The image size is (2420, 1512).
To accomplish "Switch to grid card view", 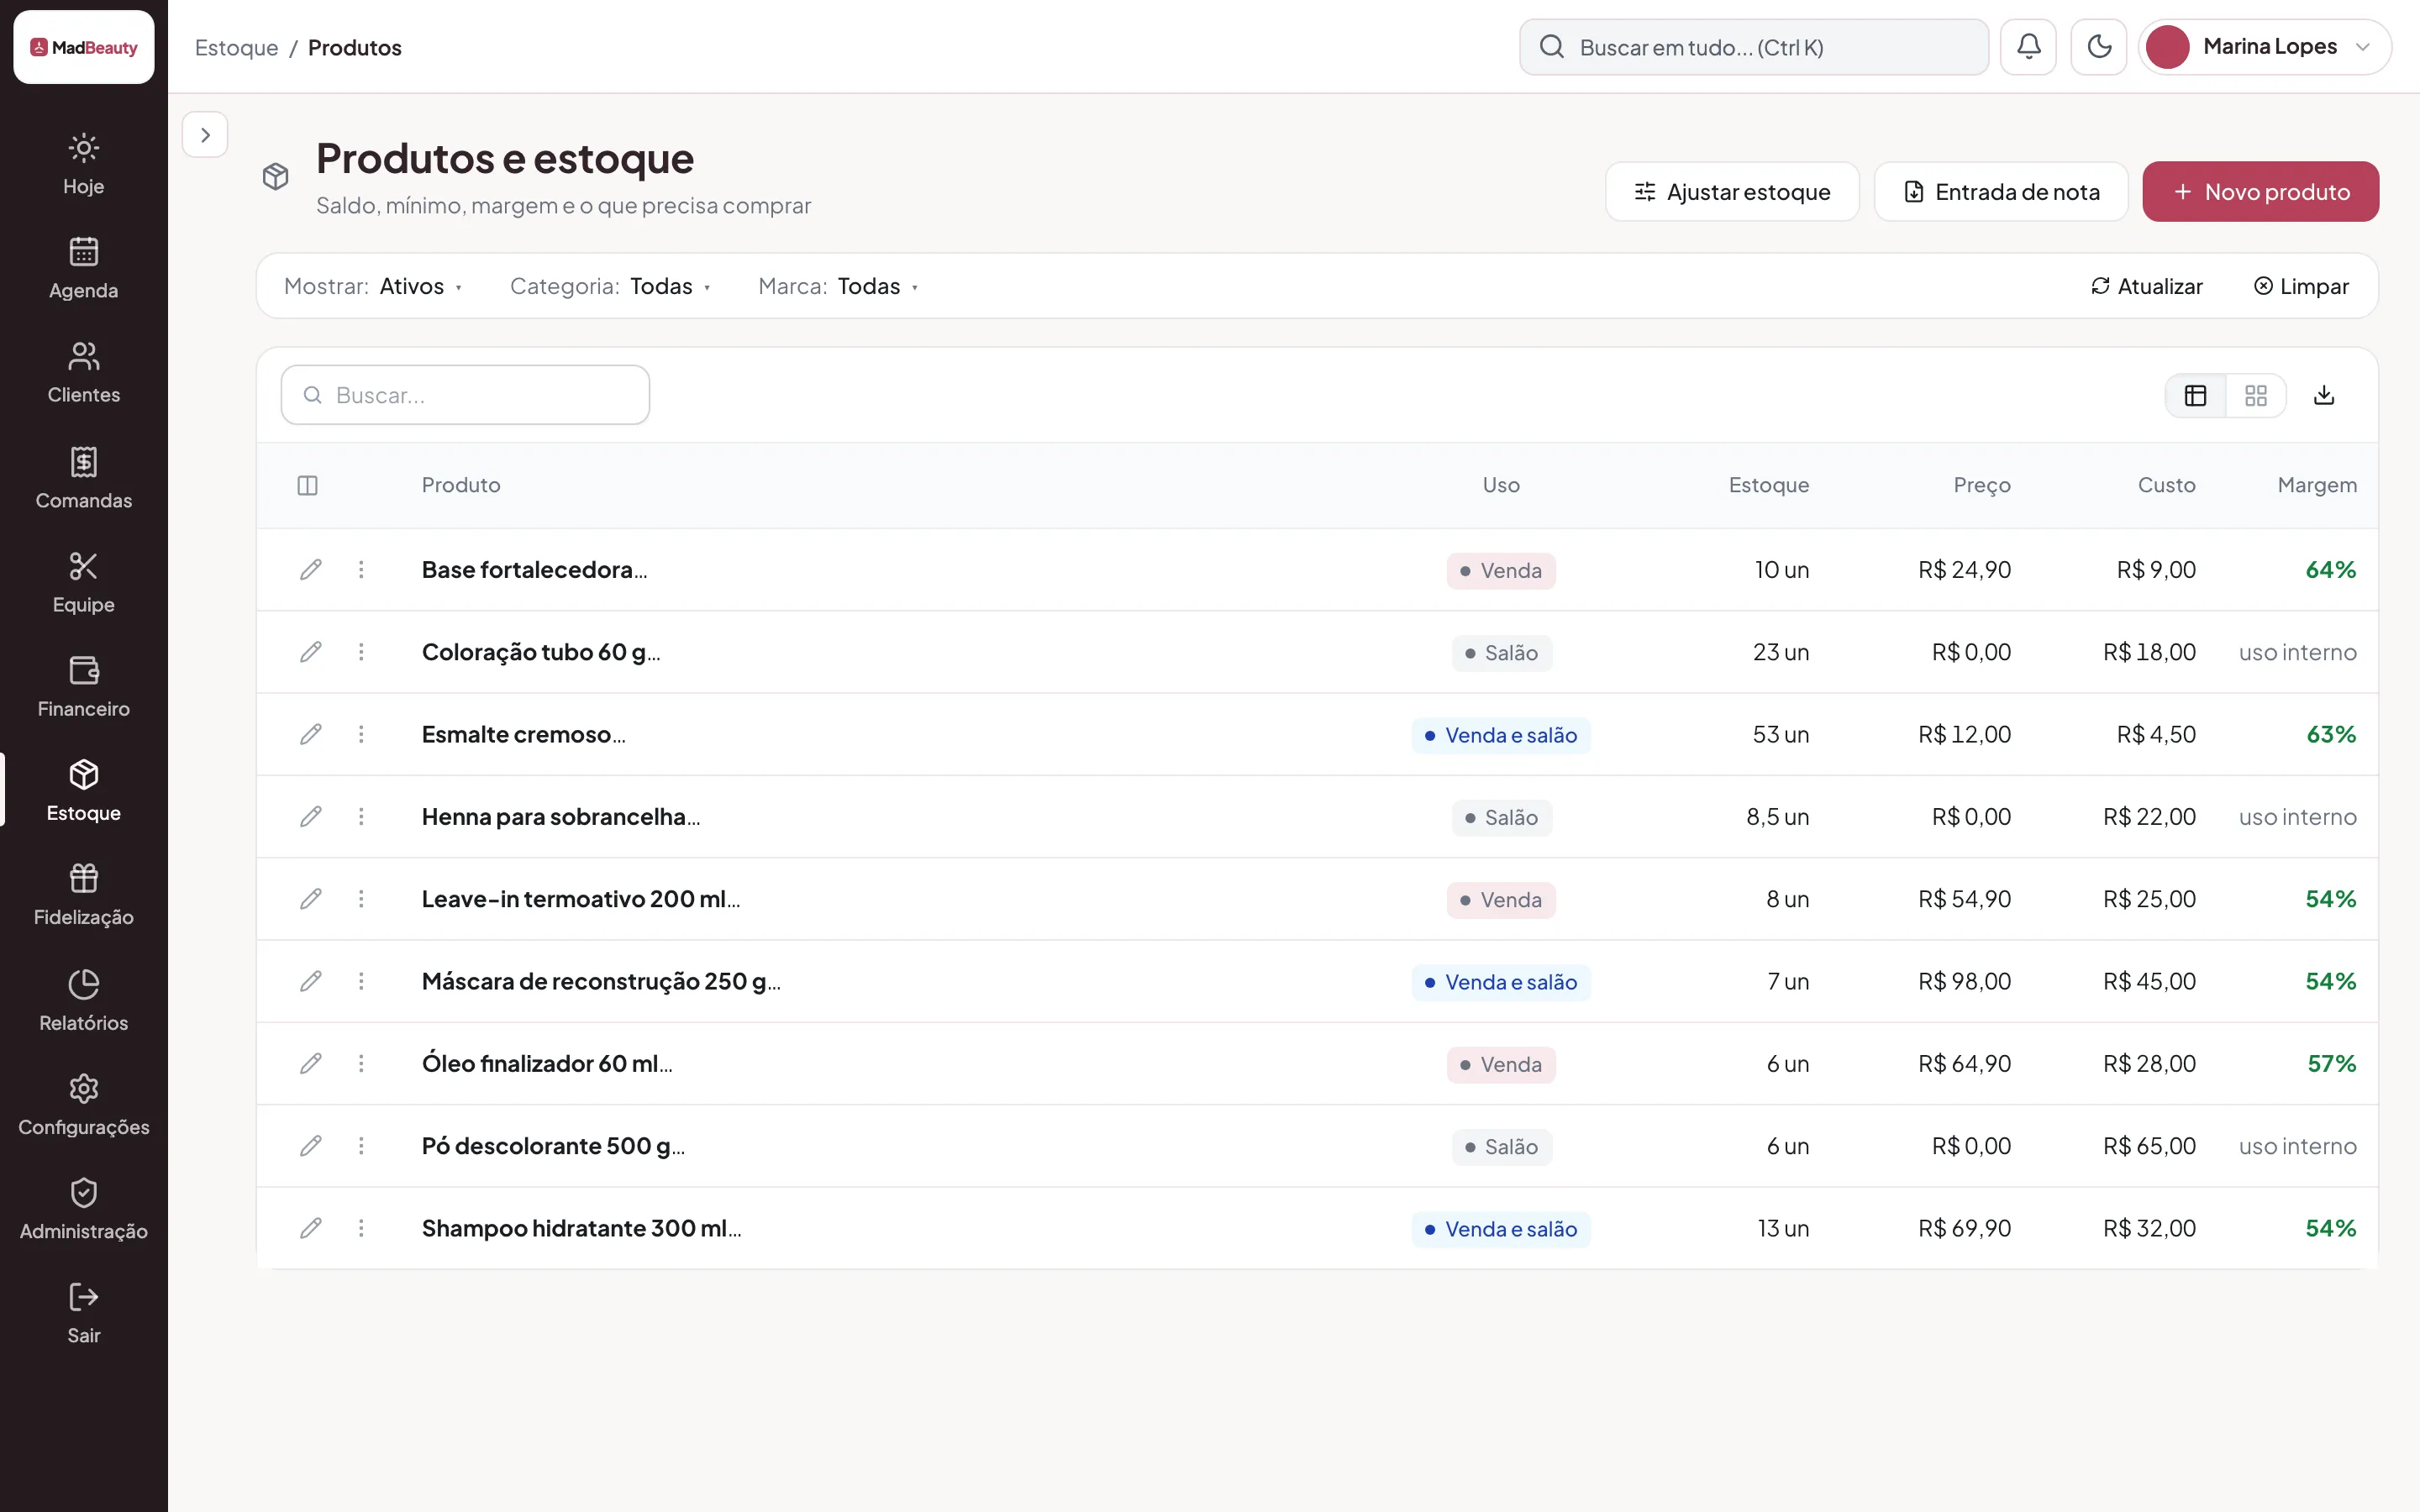I will (2255, 396).
